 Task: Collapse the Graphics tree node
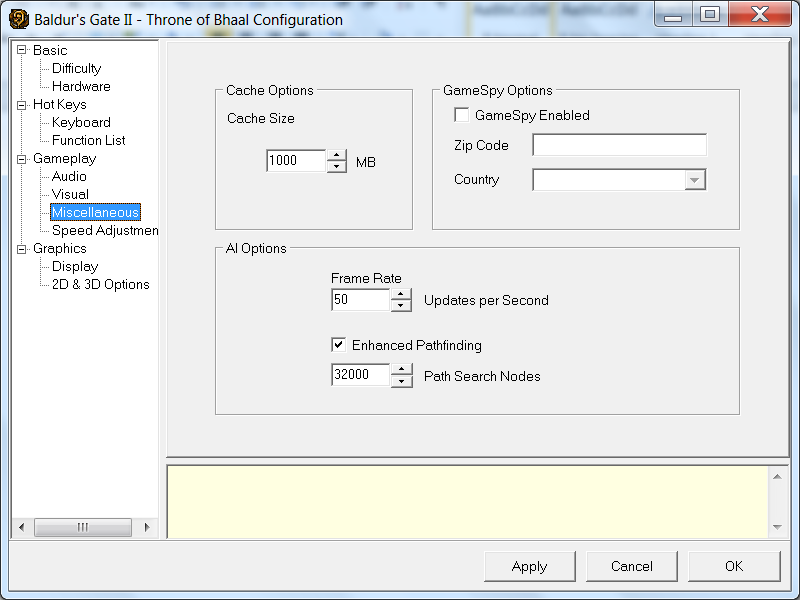[x=22, y=248]
